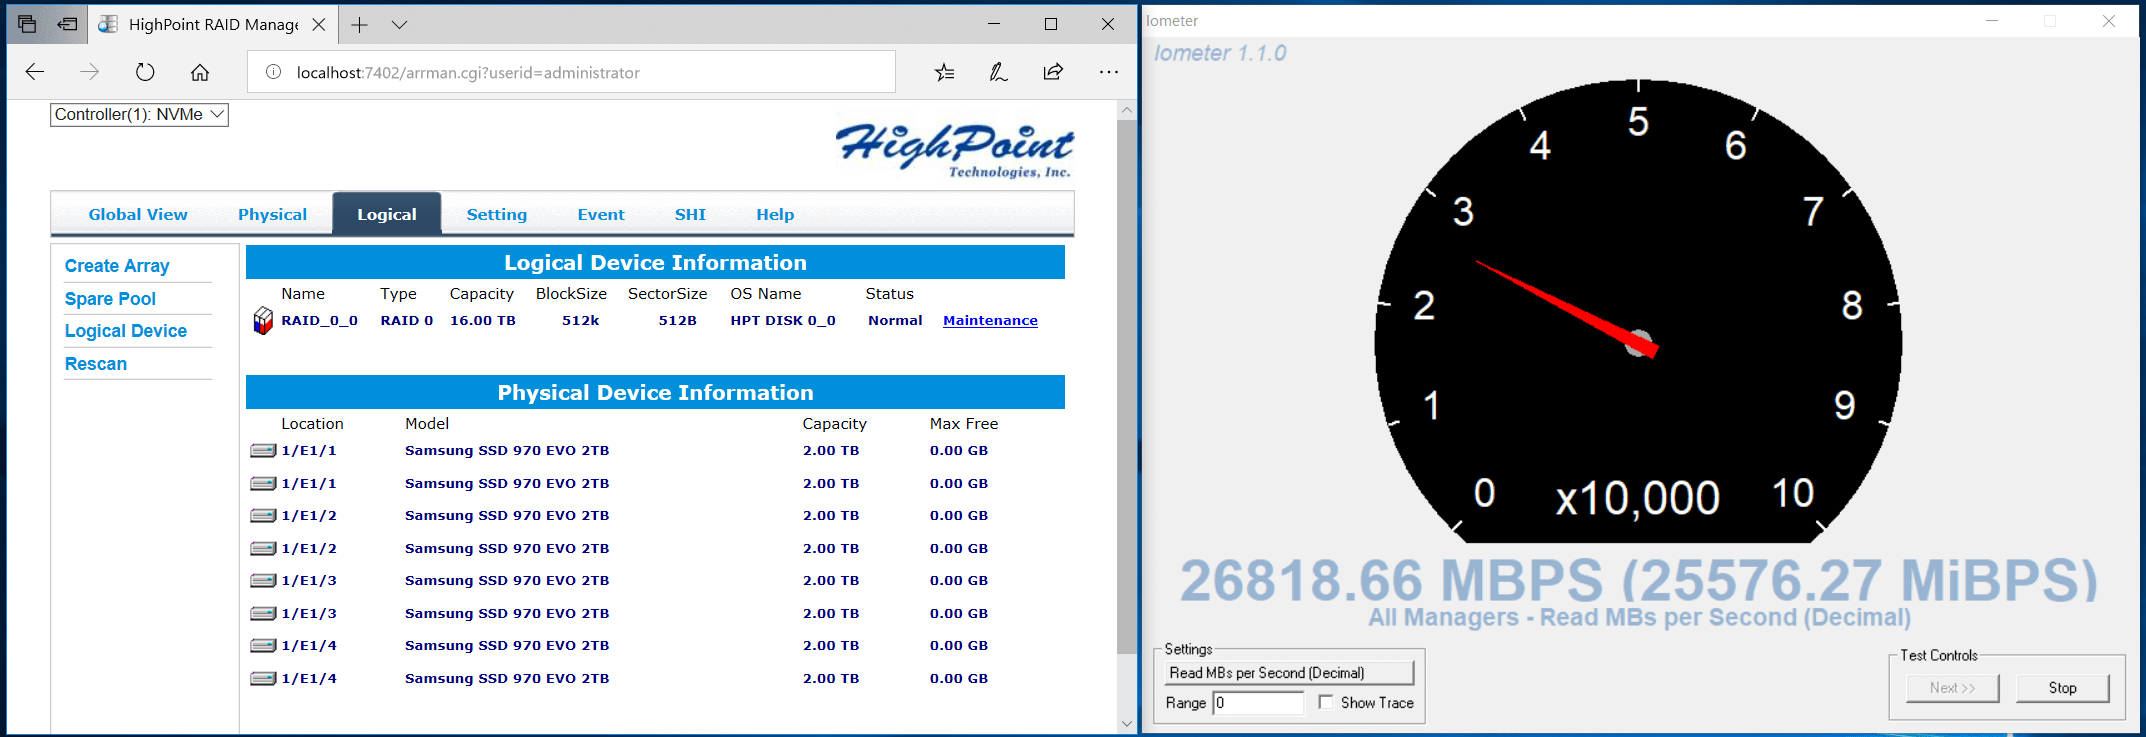The height and width of the screenshot is (737, 2146).
Task: Open the SHI tab
Action: (690, 214)
